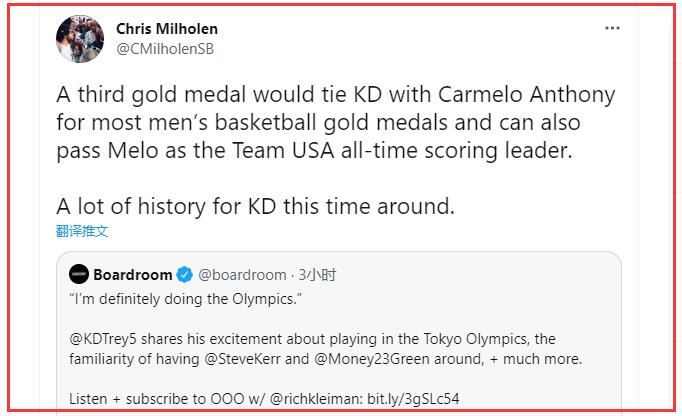Click the Boardroom logo avatar
The height and width of the screenshot is (416, 682).
pyautogui.click(x=79, y=274)
